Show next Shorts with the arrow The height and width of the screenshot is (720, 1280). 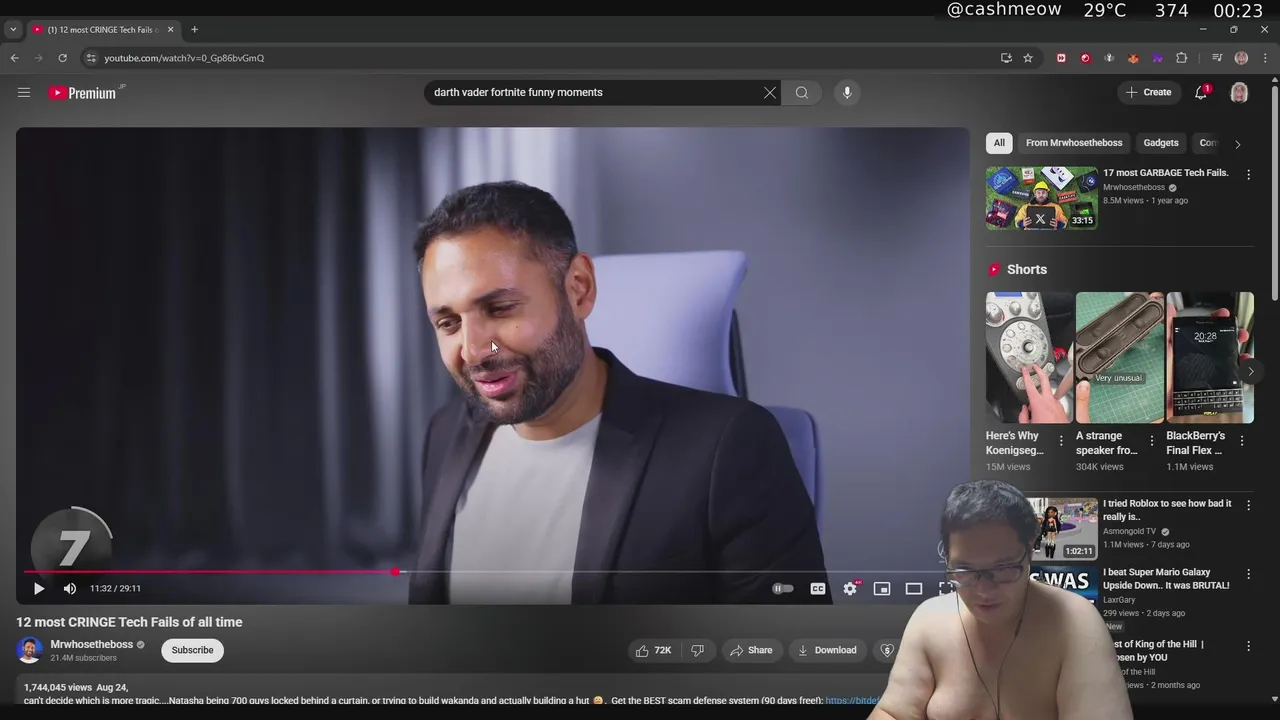(1250, 371)
